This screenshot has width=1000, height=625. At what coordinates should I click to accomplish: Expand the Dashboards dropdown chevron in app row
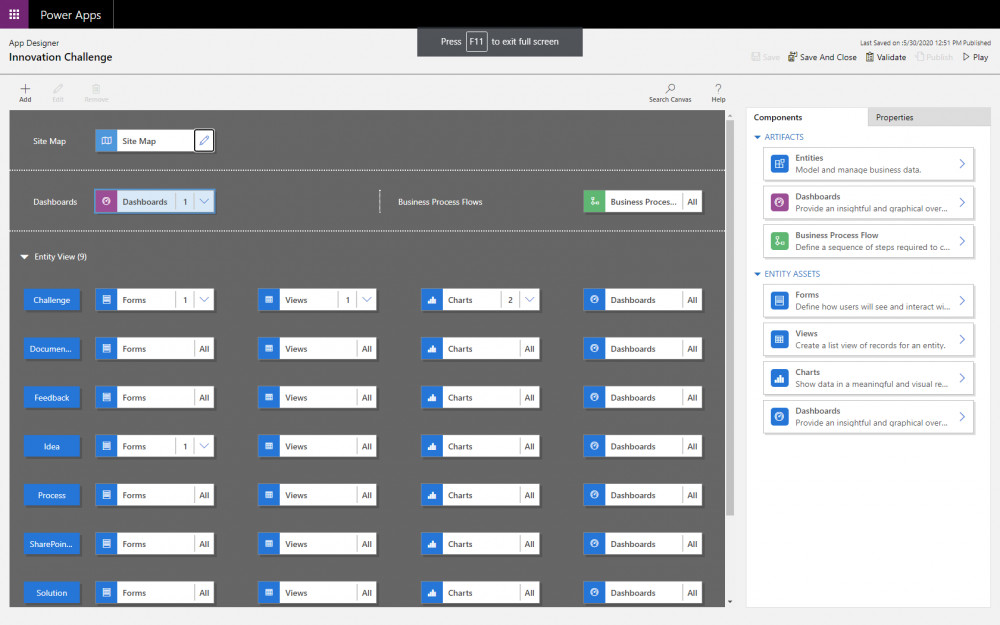point(204,201)
